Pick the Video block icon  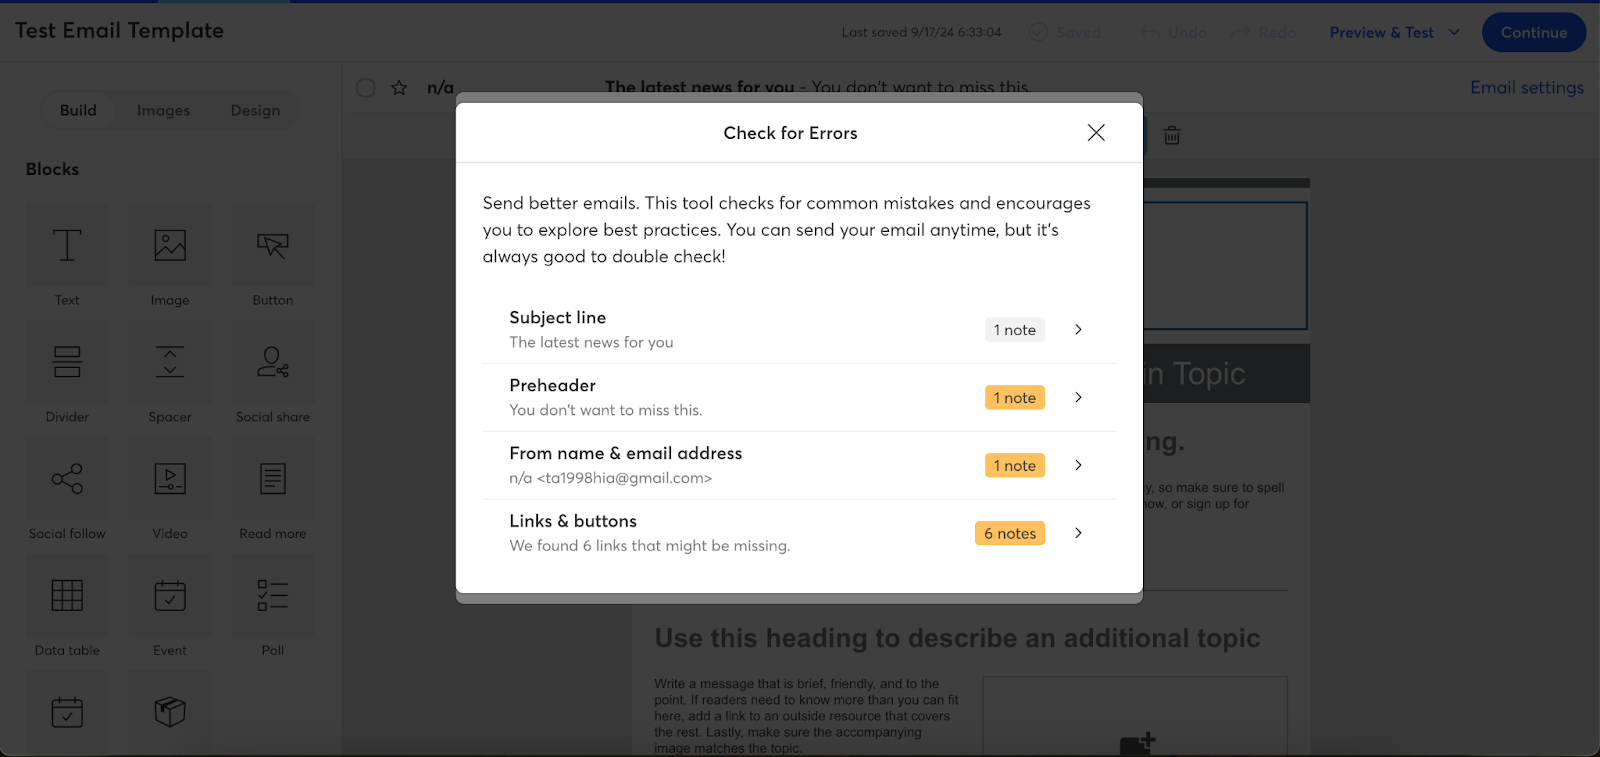click(x=169, y=478)
